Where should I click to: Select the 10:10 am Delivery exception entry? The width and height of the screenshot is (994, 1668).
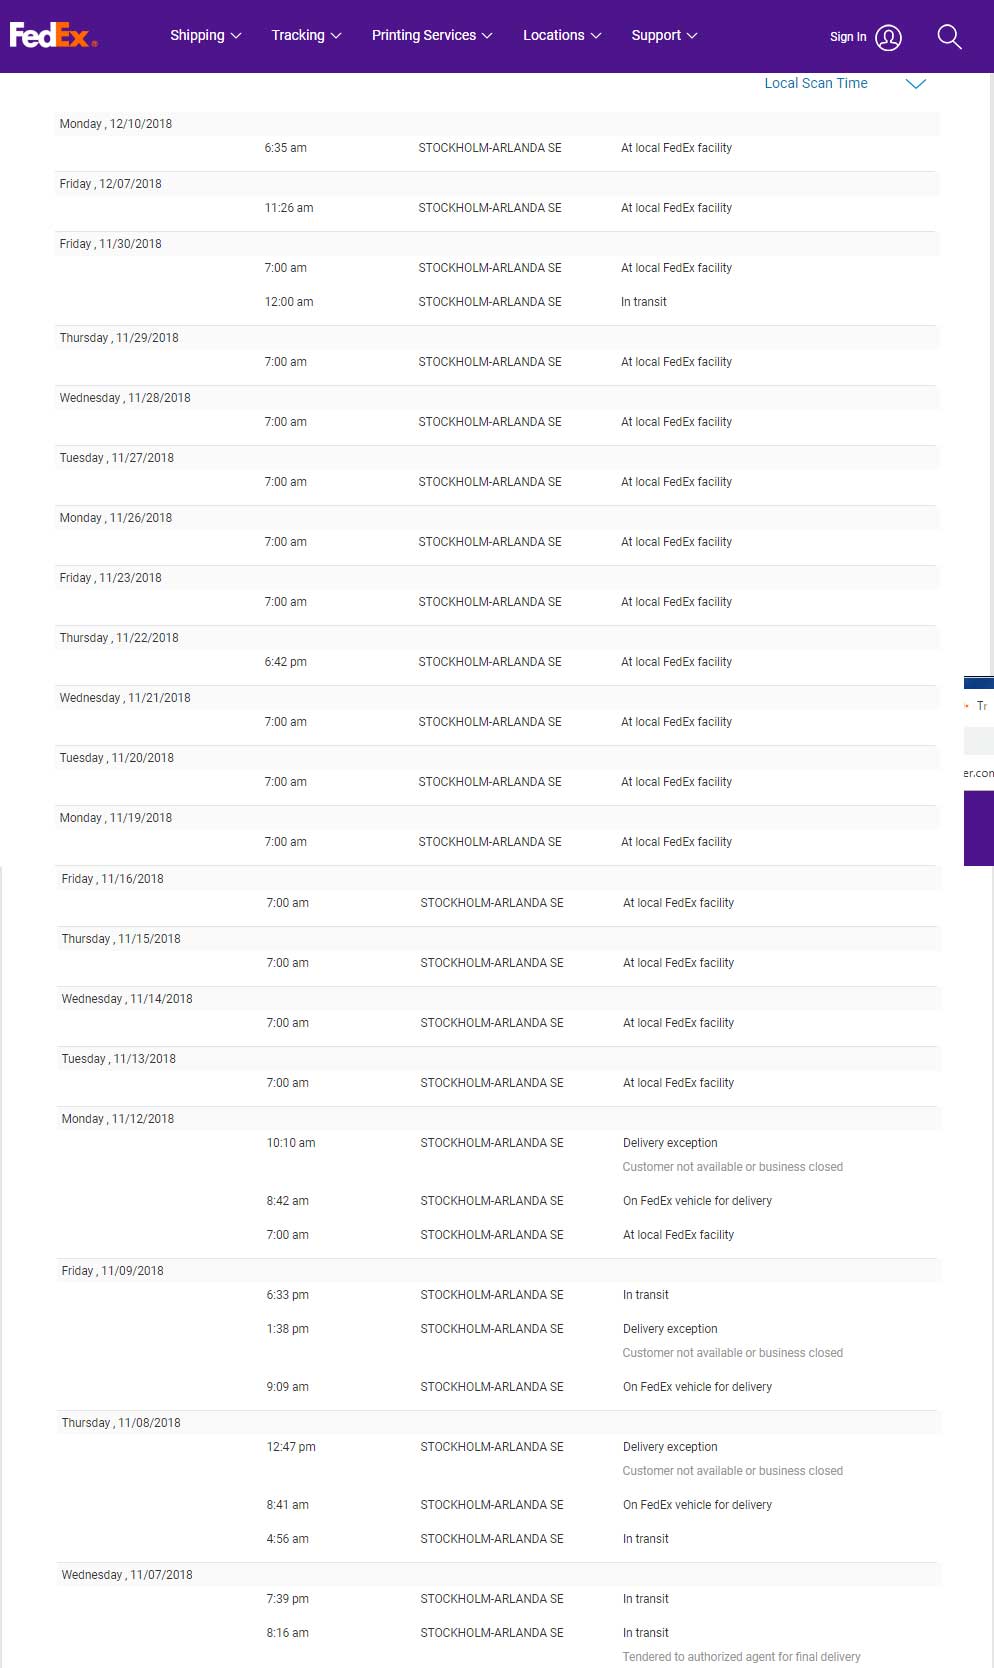coord(498,1154)
